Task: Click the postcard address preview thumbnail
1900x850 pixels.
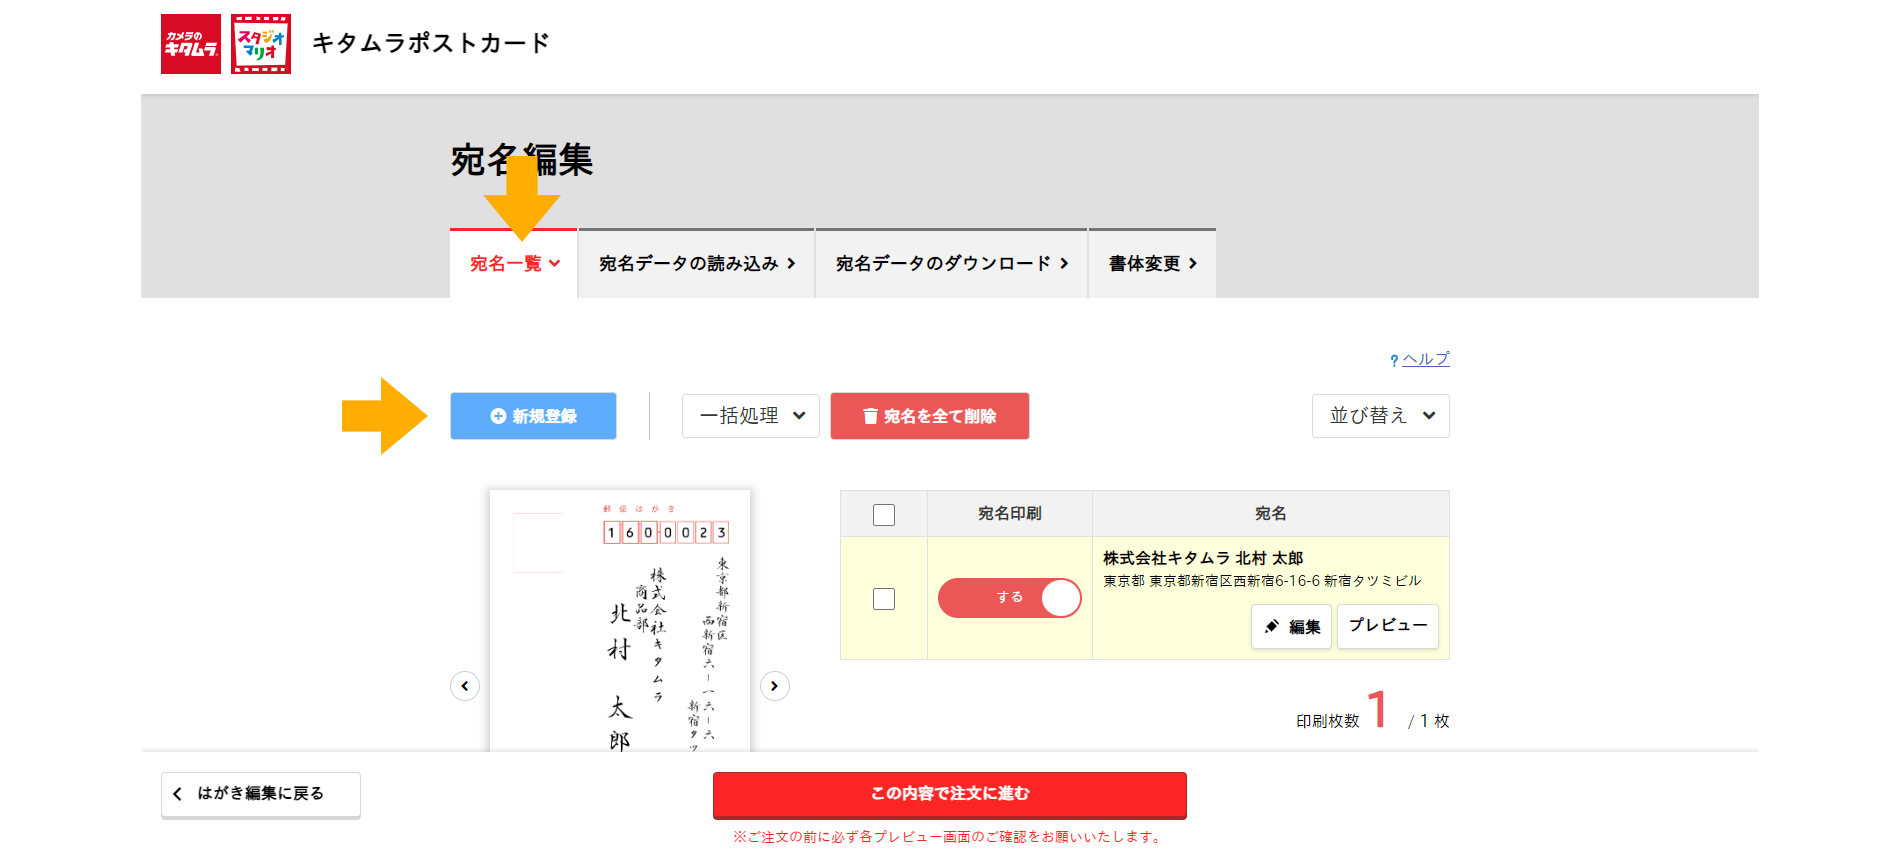Action: pos(620,620)
